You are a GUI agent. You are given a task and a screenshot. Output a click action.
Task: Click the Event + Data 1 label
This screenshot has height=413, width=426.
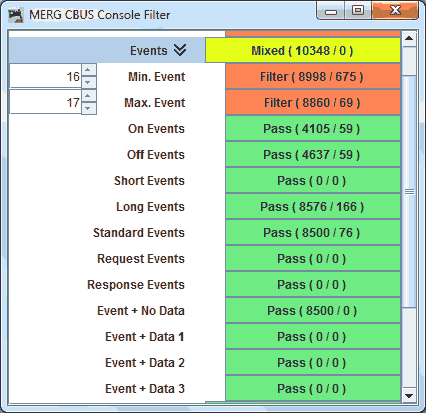[x=145, y=337]
